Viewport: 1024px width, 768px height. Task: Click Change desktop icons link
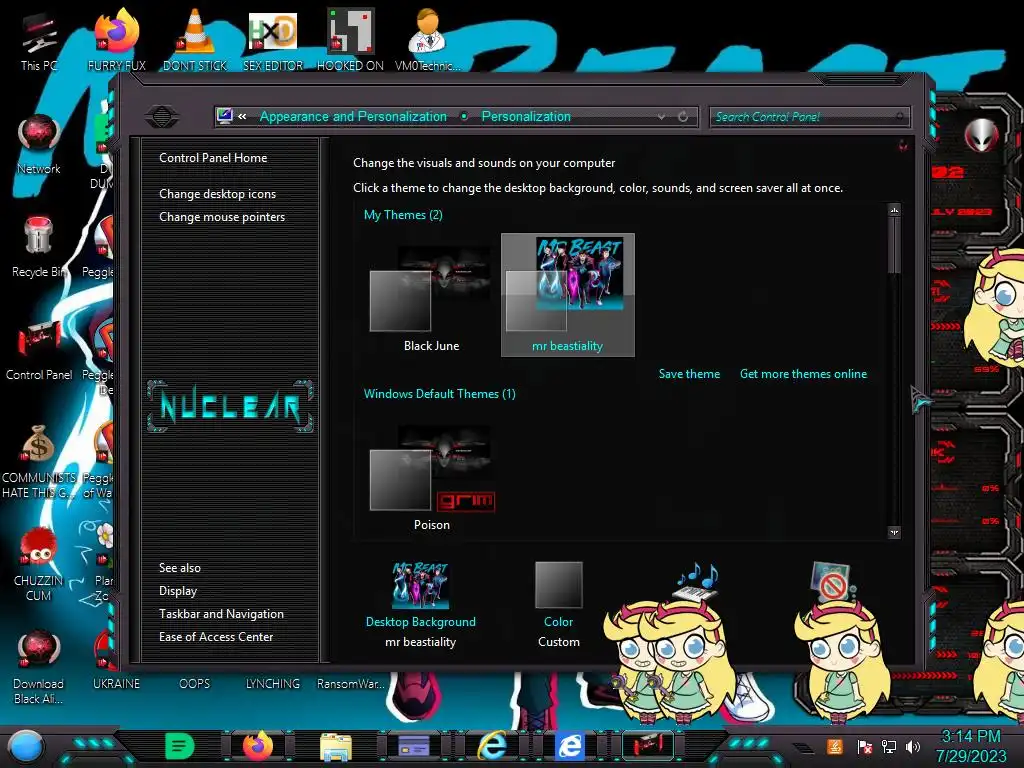click(x=217, y=194)
